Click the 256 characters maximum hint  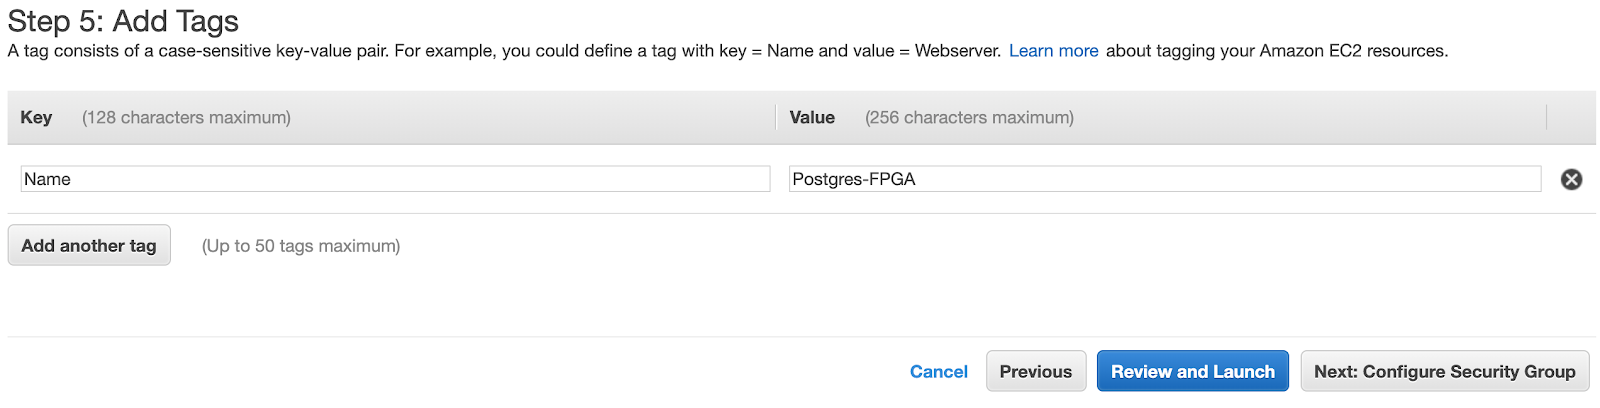969,118
